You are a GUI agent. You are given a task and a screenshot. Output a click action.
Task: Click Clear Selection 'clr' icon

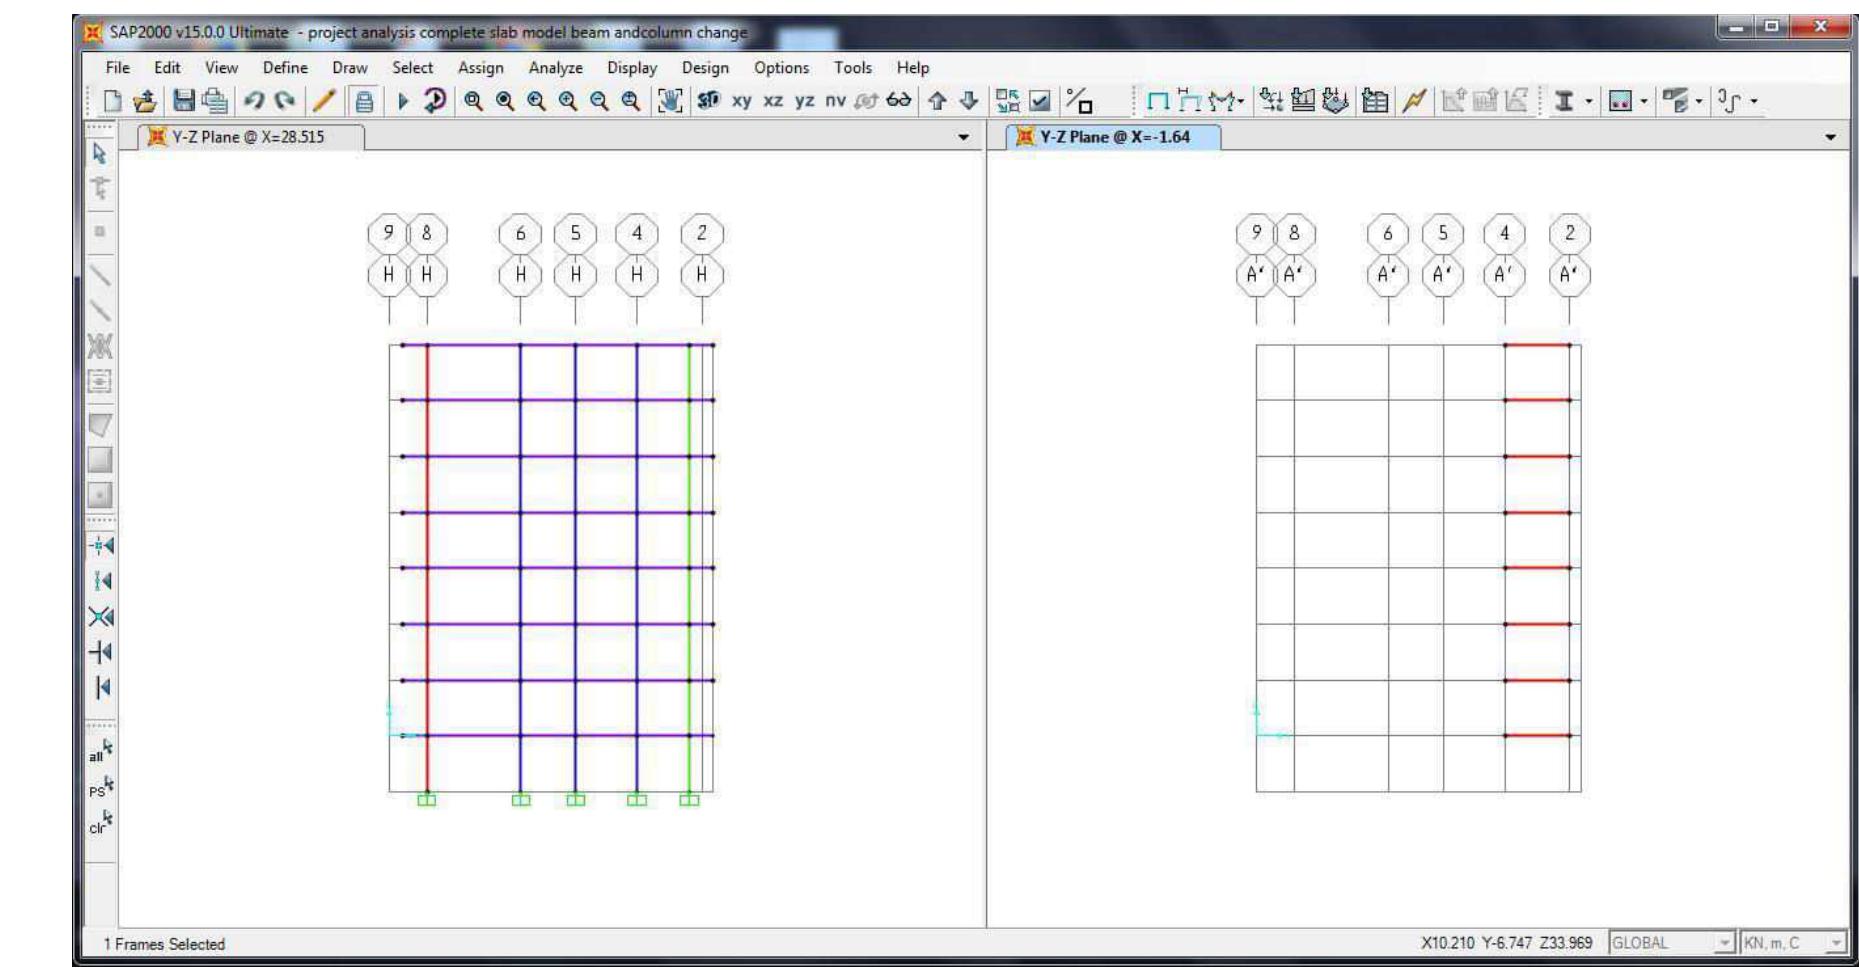[x=100, y=824]
